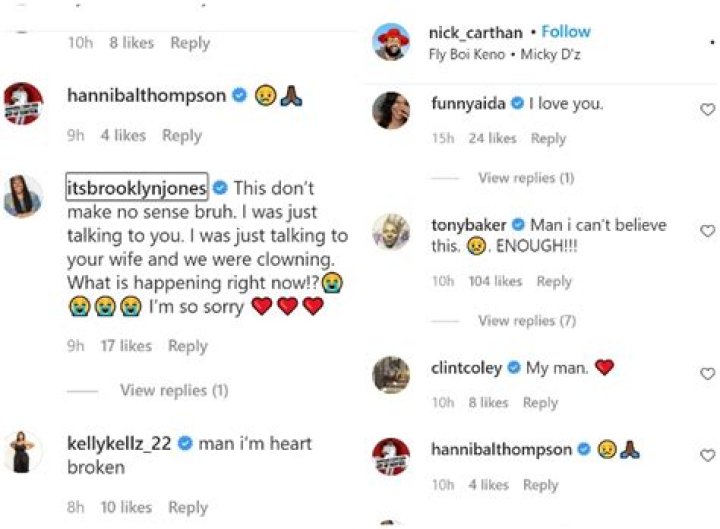Viewport: 720px width, 529px height.
Task: Open tonybaker's avatar
Action: [391, 232]
